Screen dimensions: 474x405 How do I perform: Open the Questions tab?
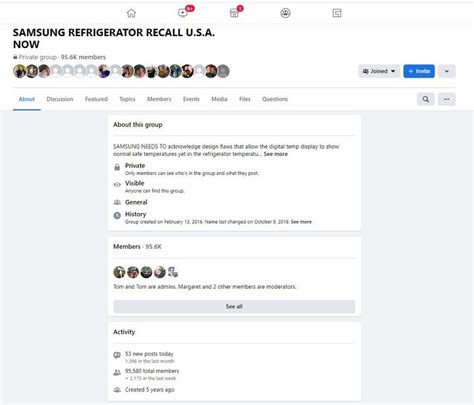click(x=275, y=99)
